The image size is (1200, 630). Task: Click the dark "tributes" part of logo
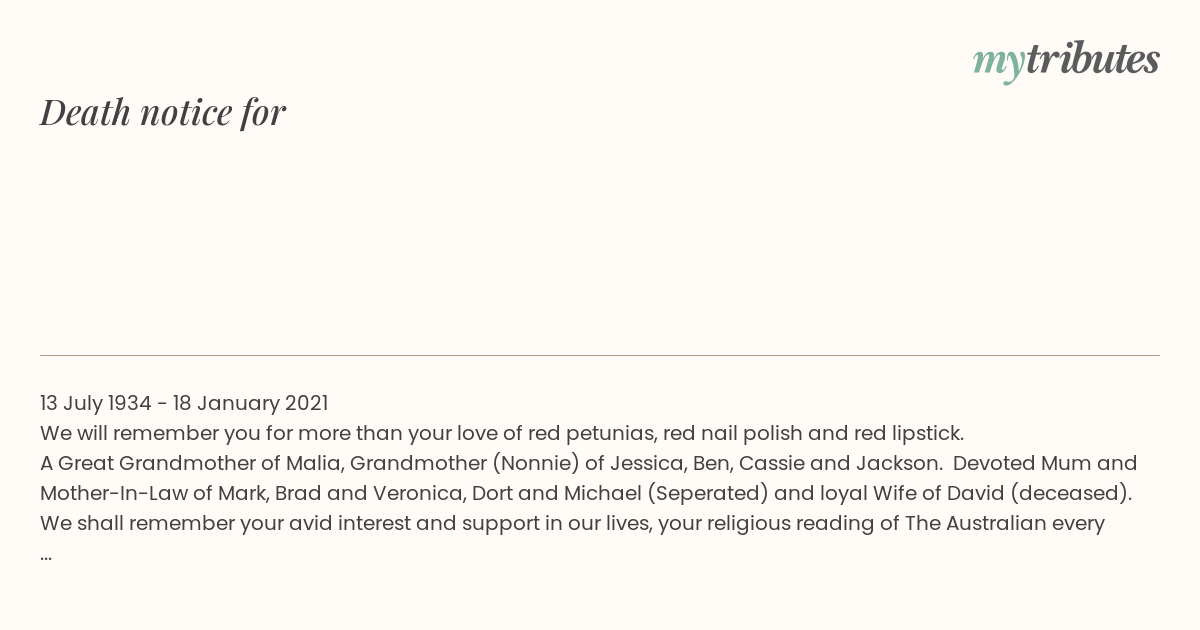1093,59
